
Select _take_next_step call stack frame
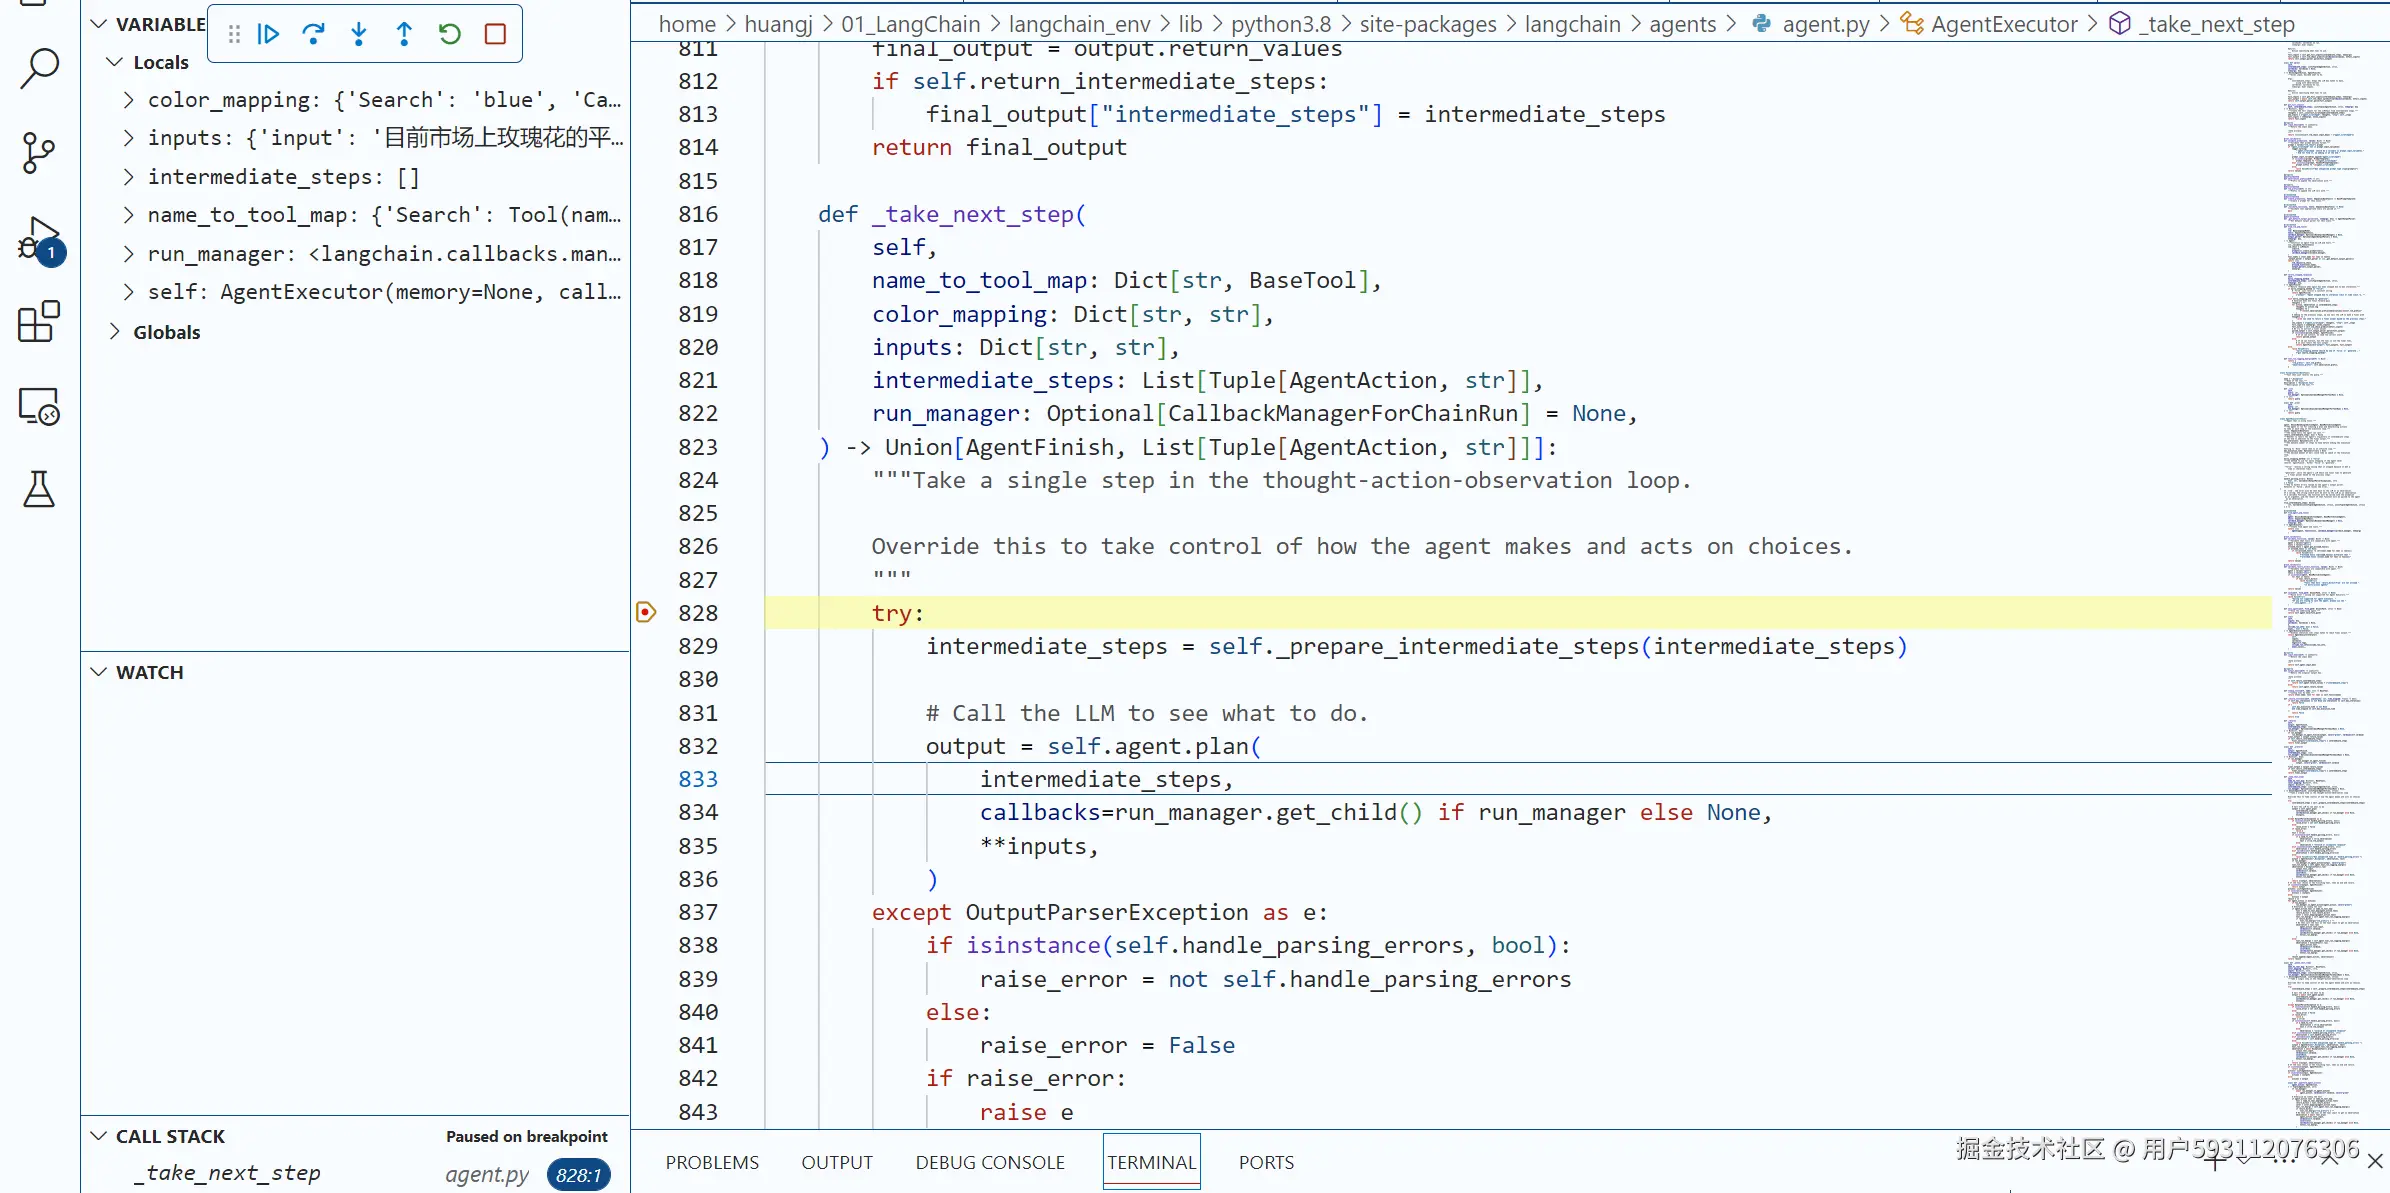pos(228,1173)
